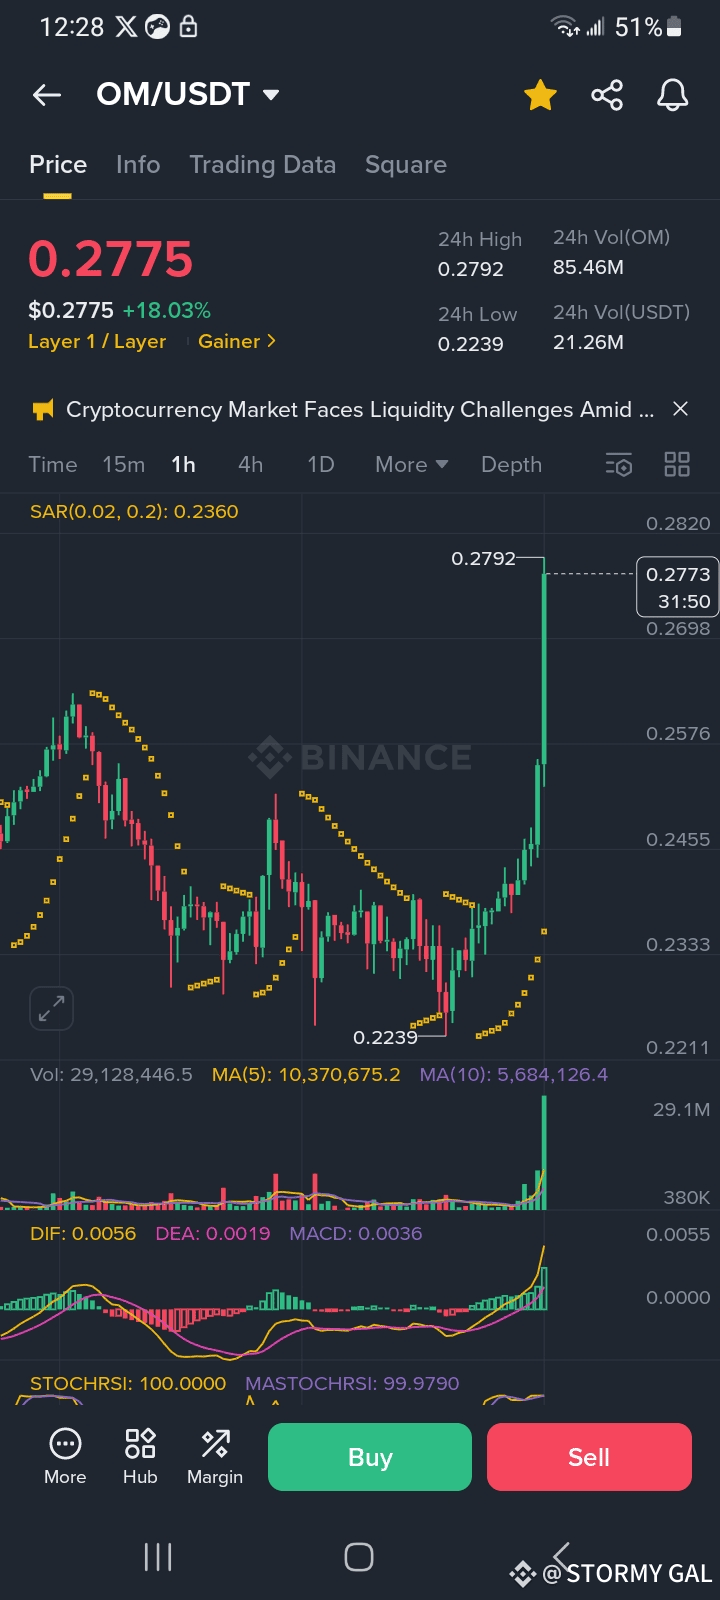Viewport: 720px width, 1600px height.
Task: Tap the 0.2239 low marker on chart
Action: [x=385, y=1037]
